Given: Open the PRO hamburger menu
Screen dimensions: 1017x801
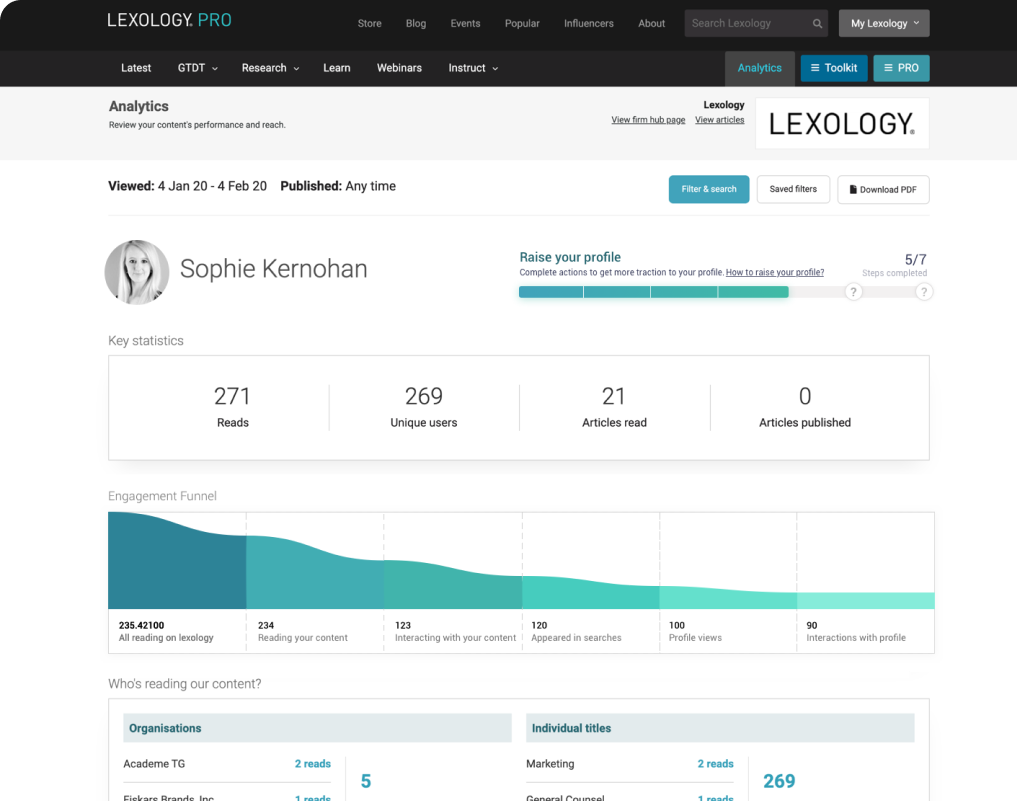Looking at the screenshot, I should [x=900, y=68].
